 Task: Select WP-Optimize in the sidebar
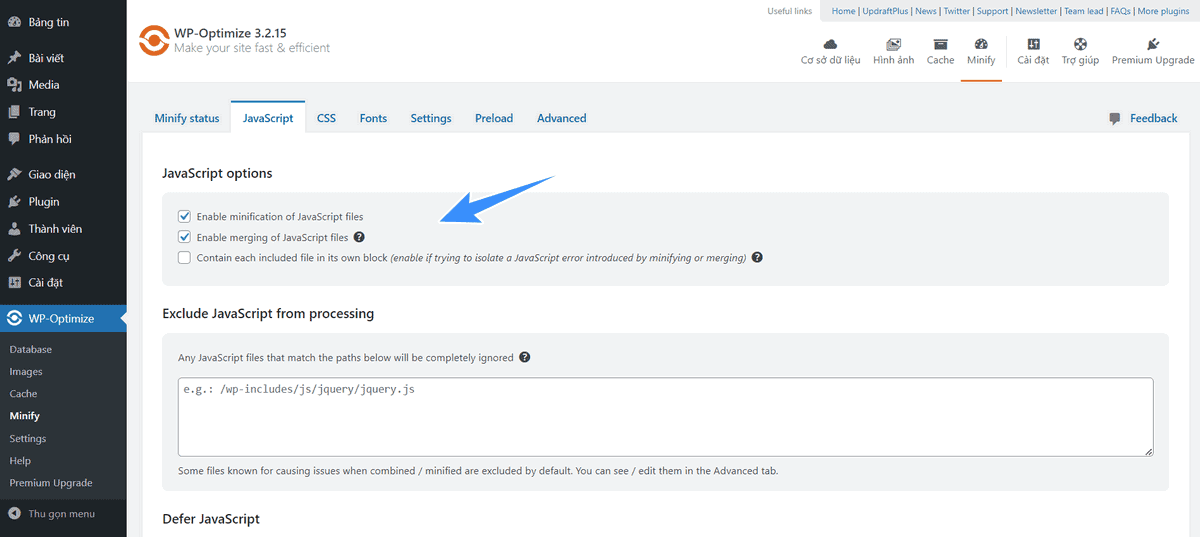[63, 319]
